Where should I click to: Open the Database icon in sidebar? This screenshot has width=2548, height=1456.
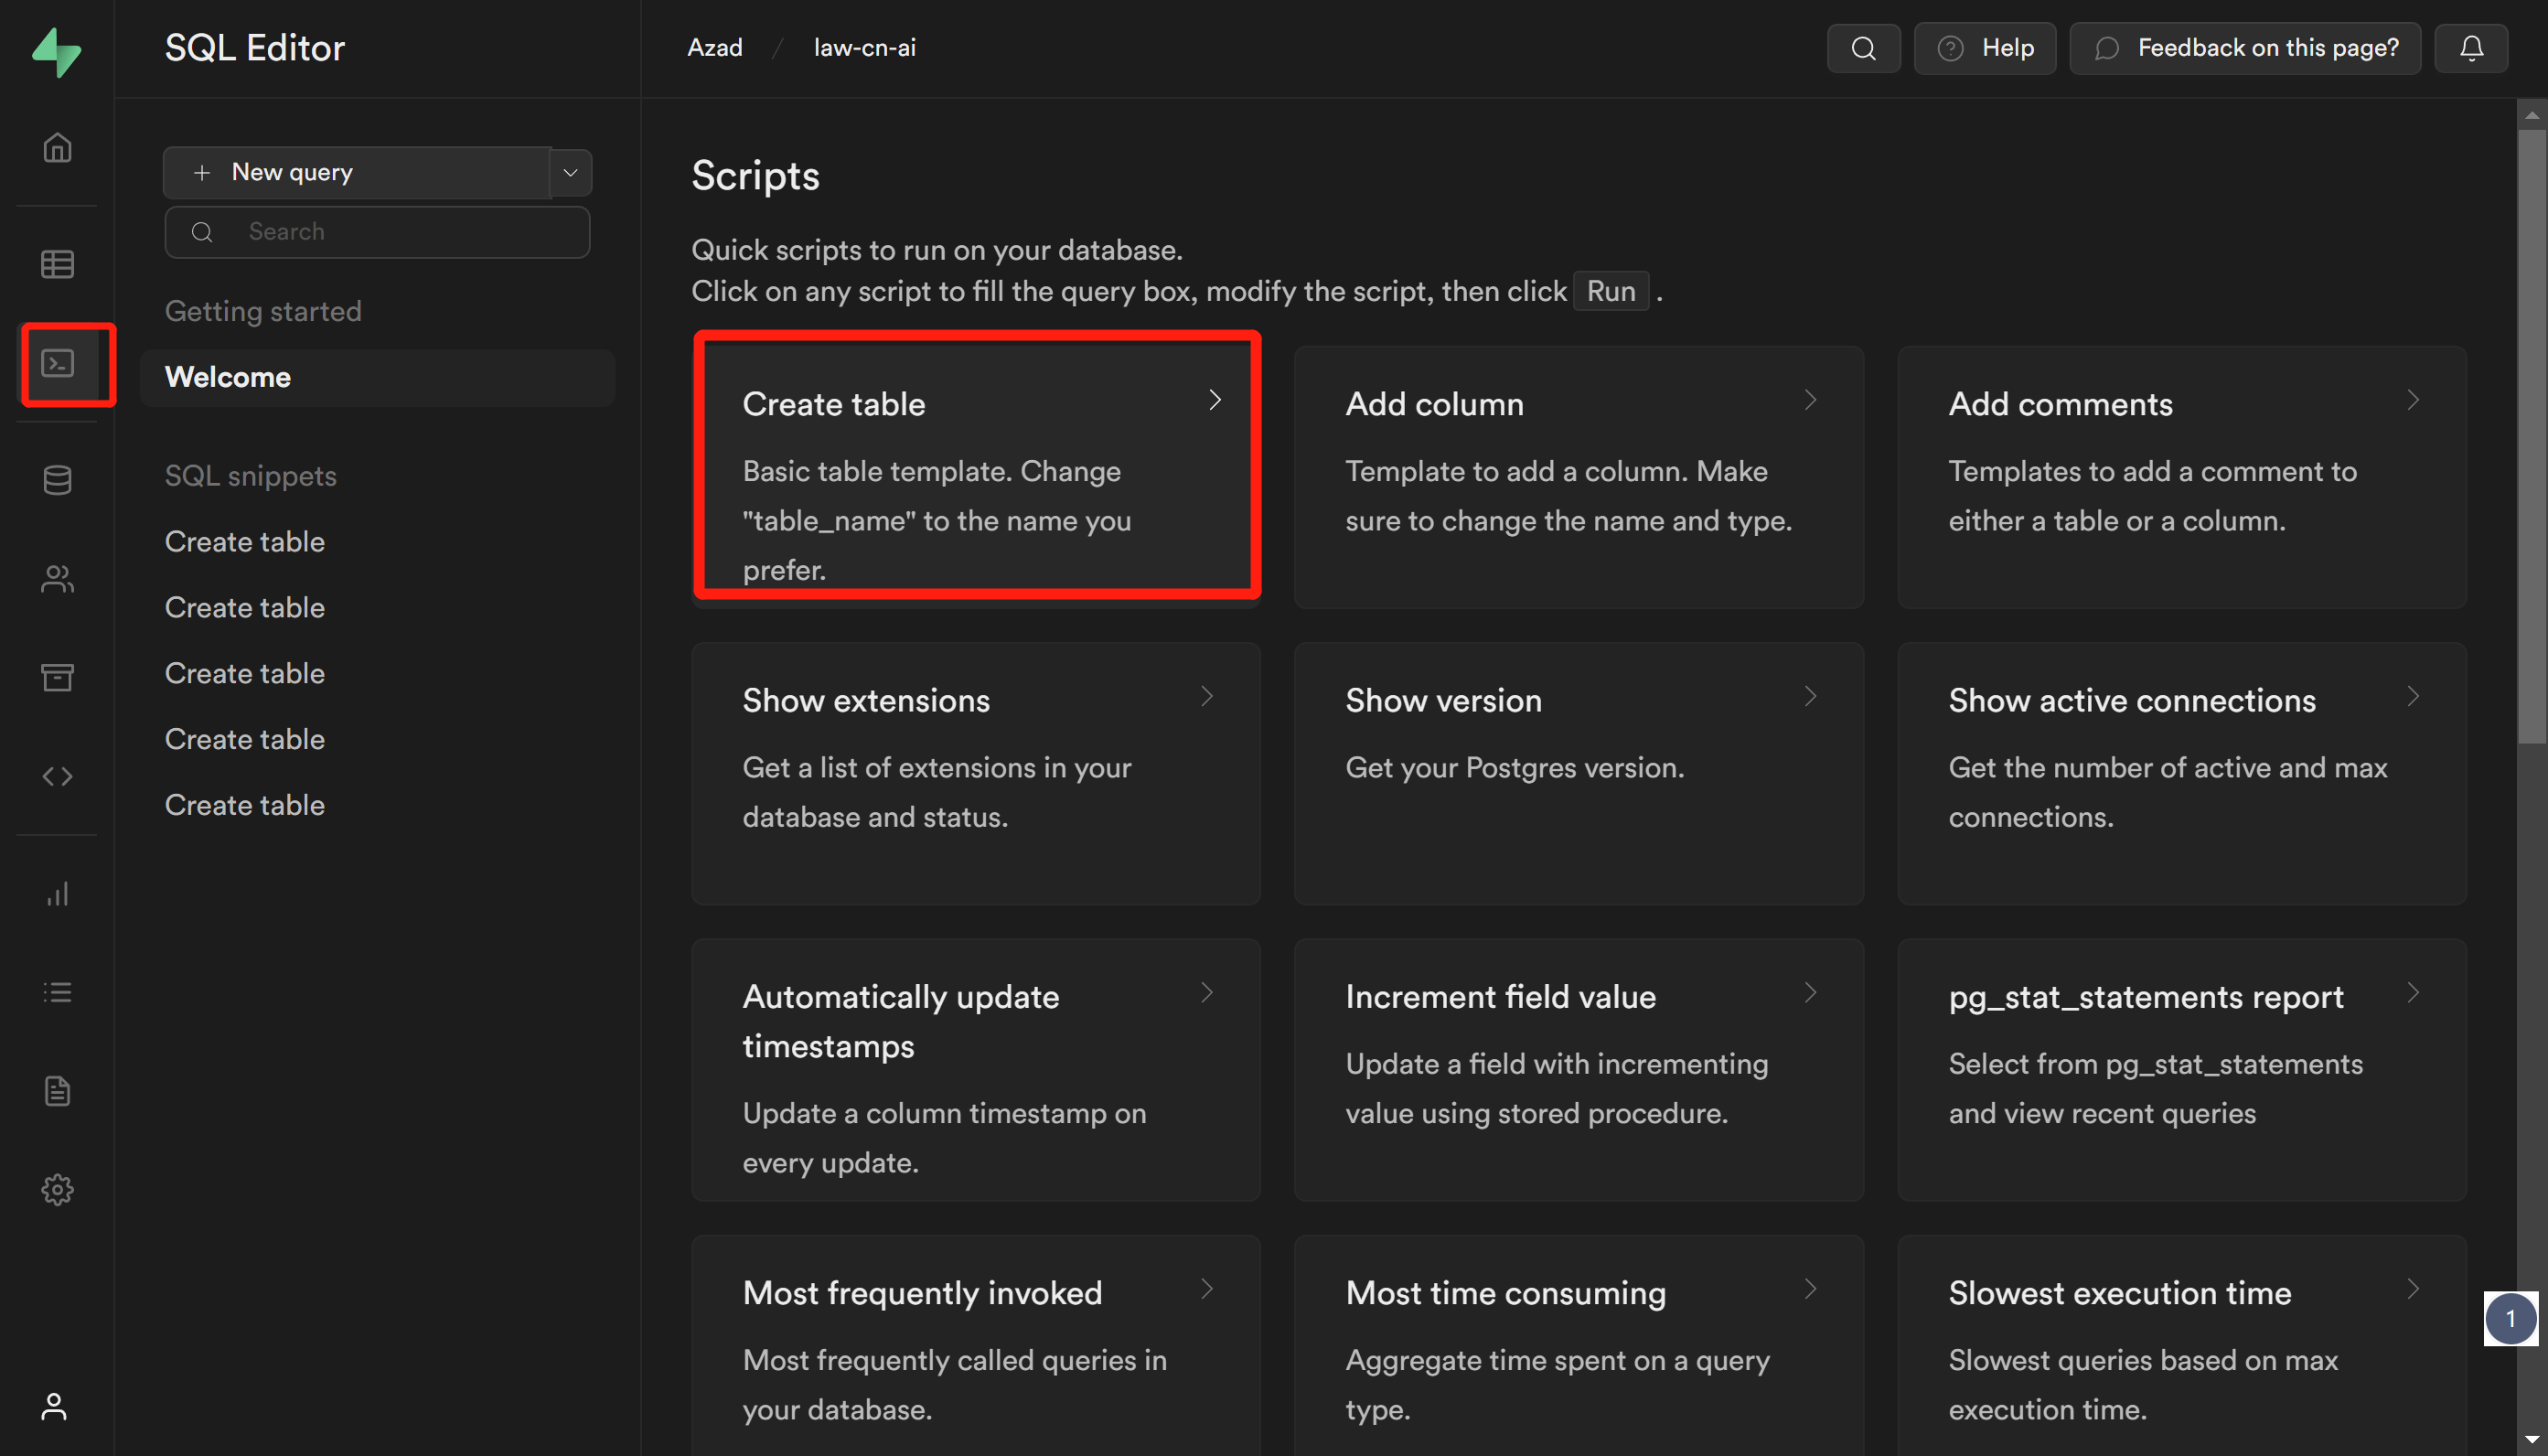pos(57,480)
